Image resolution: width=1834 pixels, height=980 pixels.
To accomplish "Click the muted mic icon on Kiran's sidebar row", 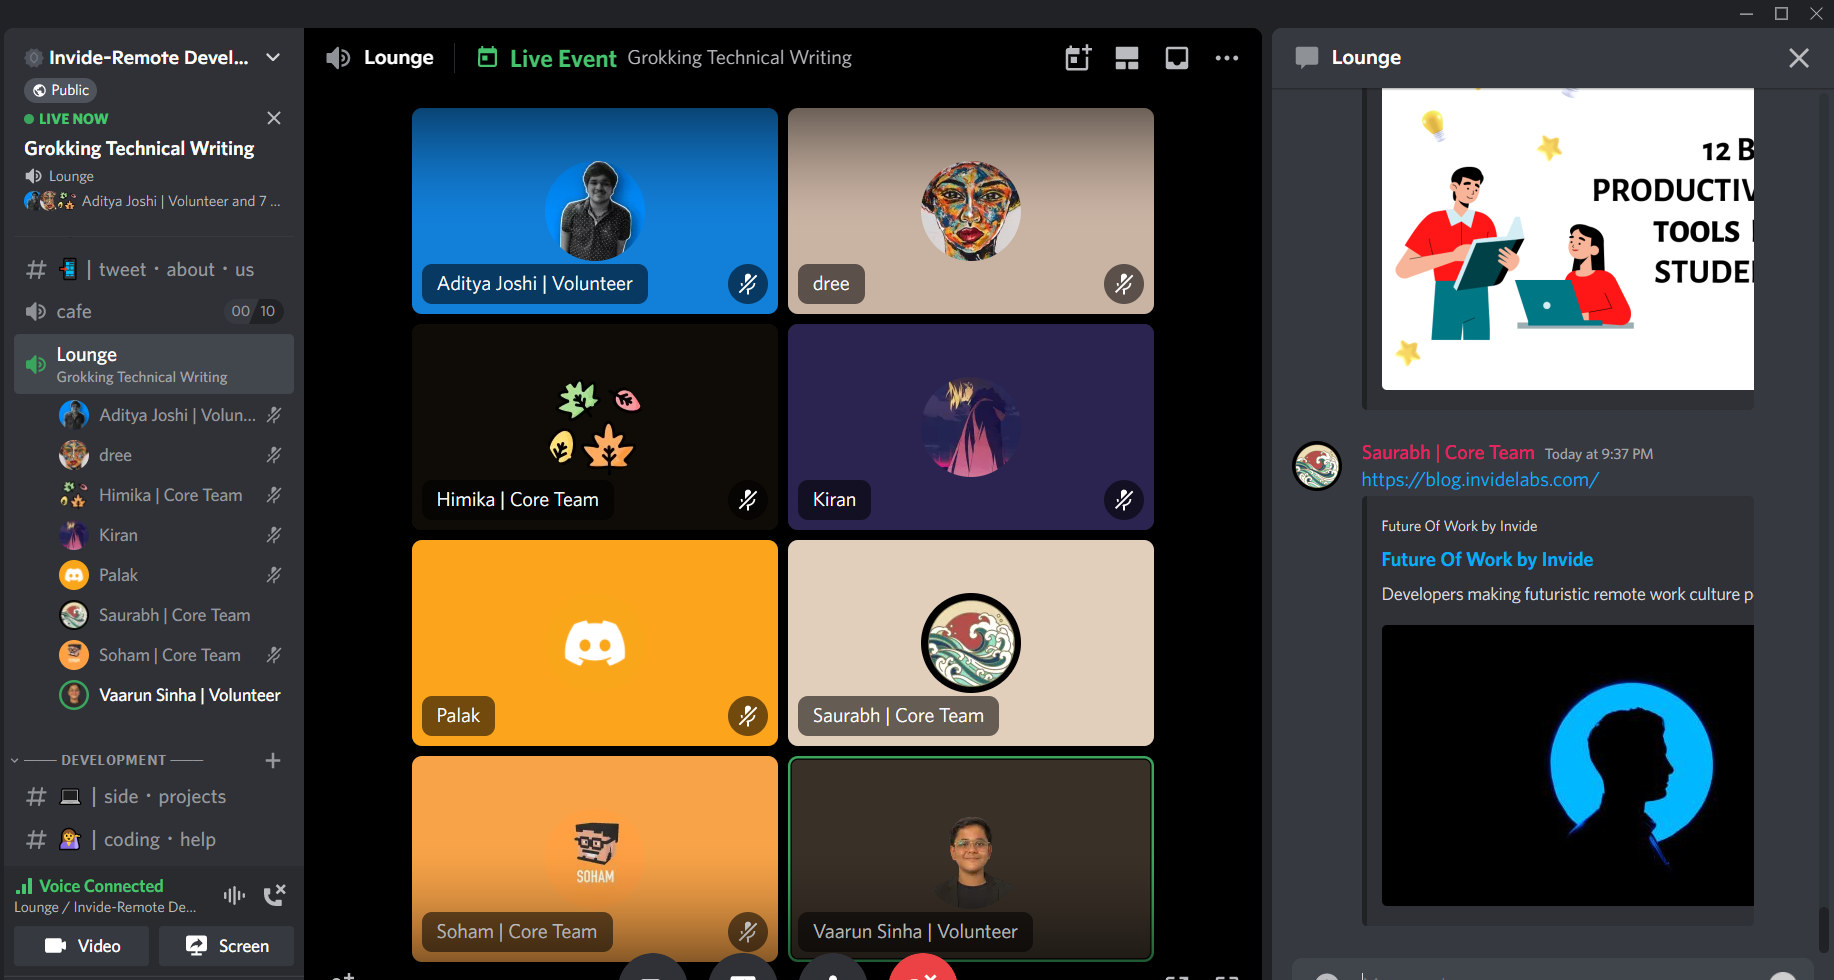I will click(274, 535).
